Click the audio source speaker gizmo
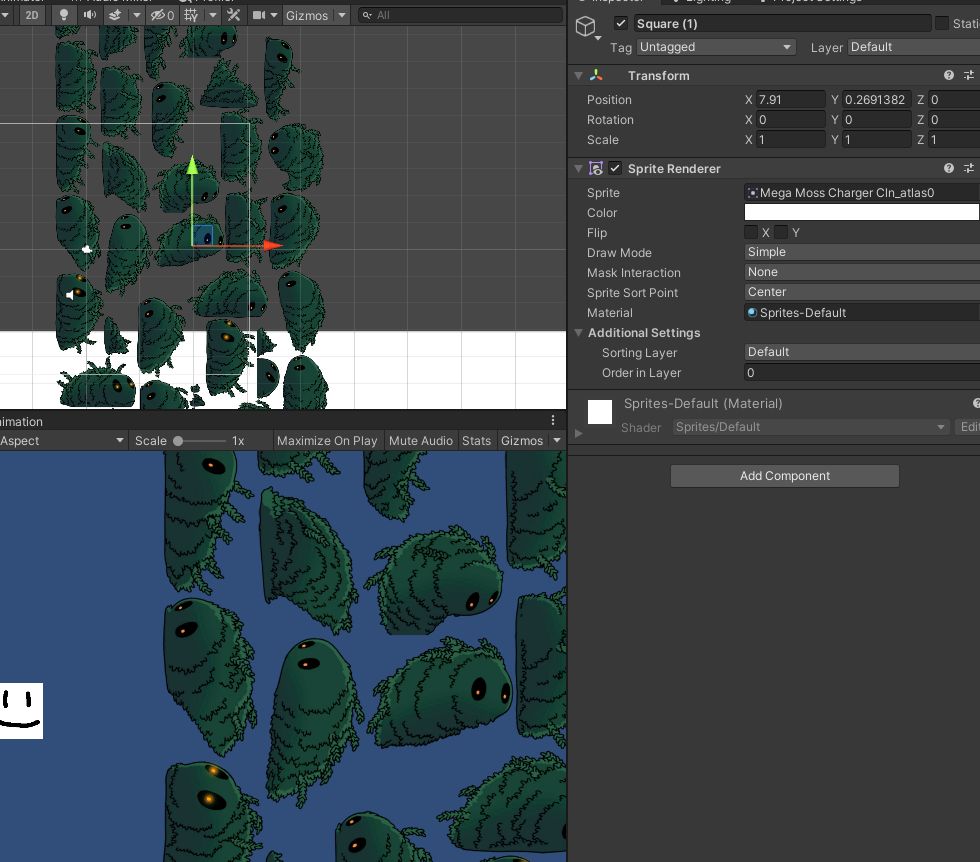Screen dimensions: 980x862 [71, 294]
